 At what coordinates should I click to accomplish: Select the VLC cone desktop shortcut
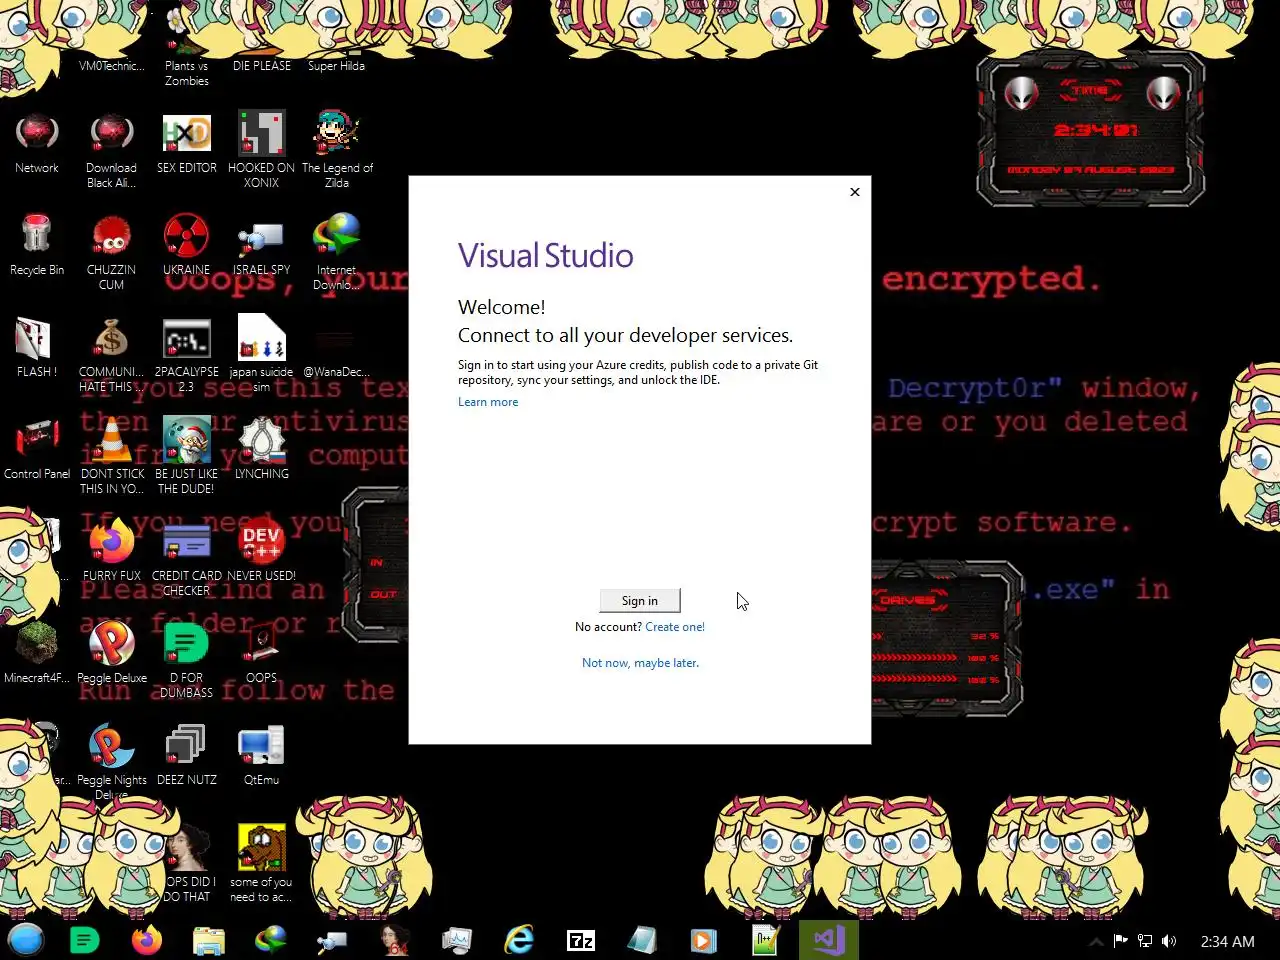click(x=112, y=456)
